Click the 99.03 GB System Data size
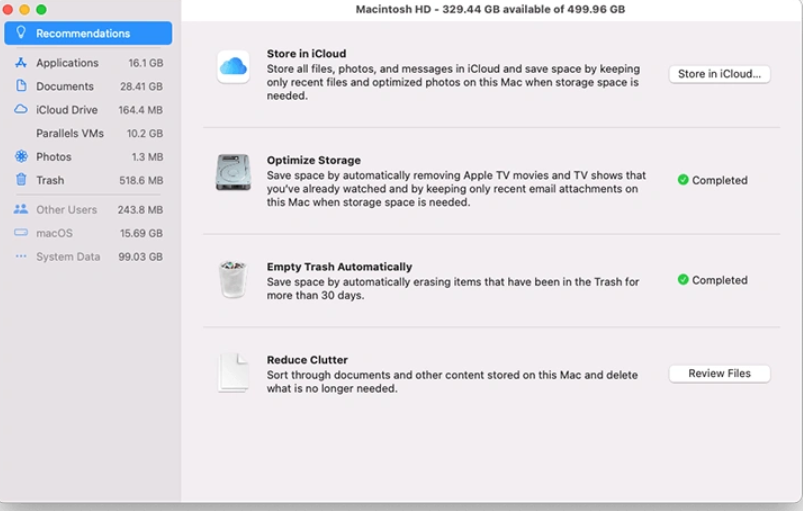This screenshot has height=511, width=803. pos(140,257)
